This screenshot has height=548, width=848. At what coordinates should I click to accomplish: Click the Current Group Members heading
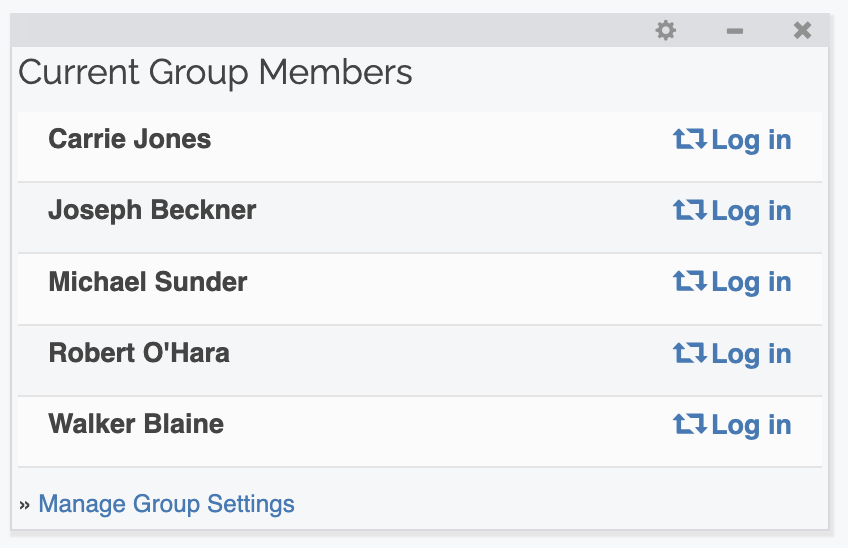(215, 73)
